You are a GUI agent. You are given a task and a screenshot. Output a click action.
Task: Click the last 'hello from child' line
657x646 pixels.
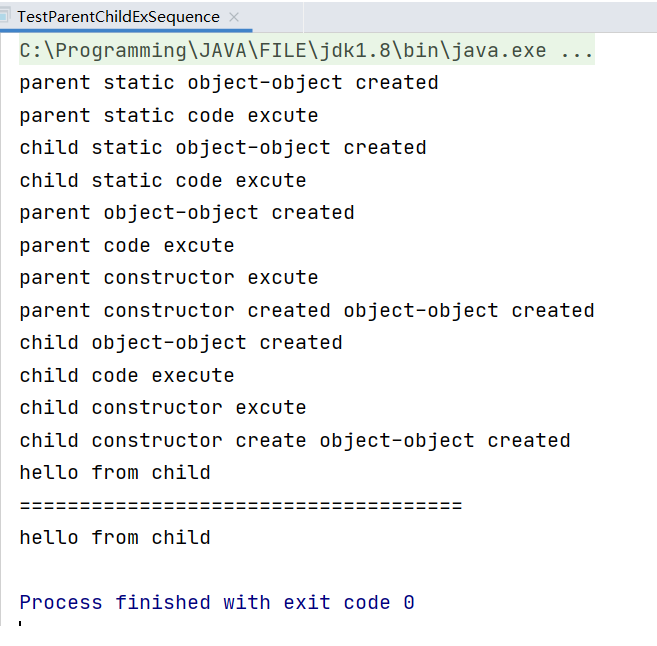[x=114, y=538]
